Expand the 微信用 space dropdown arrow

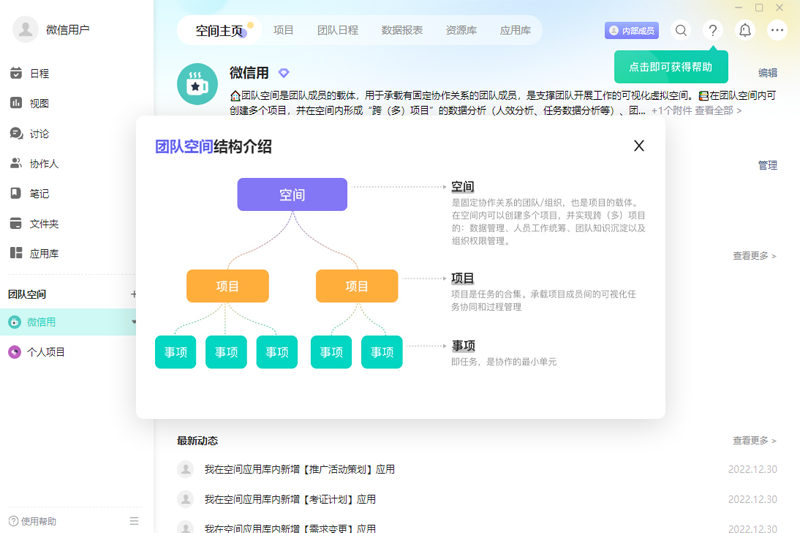pos(134,322)
